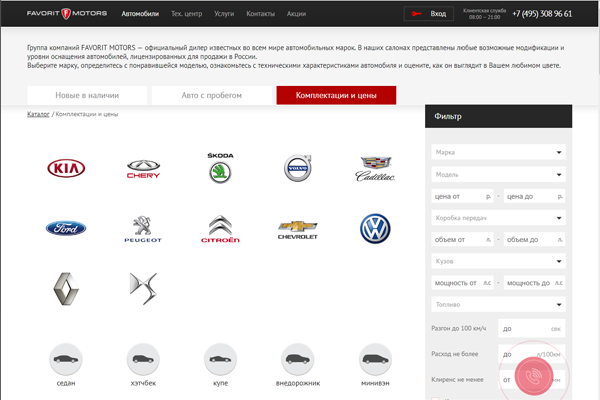The image size is (600, 400).
Task: Choose the Skoda brand logo
Action: [x=218, y=168]
